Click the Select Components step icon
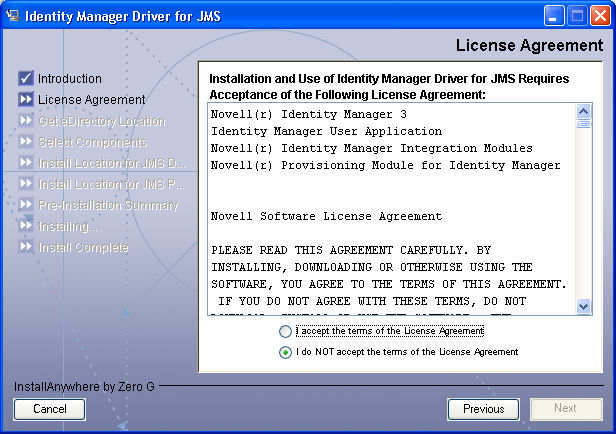 (26, 141)
